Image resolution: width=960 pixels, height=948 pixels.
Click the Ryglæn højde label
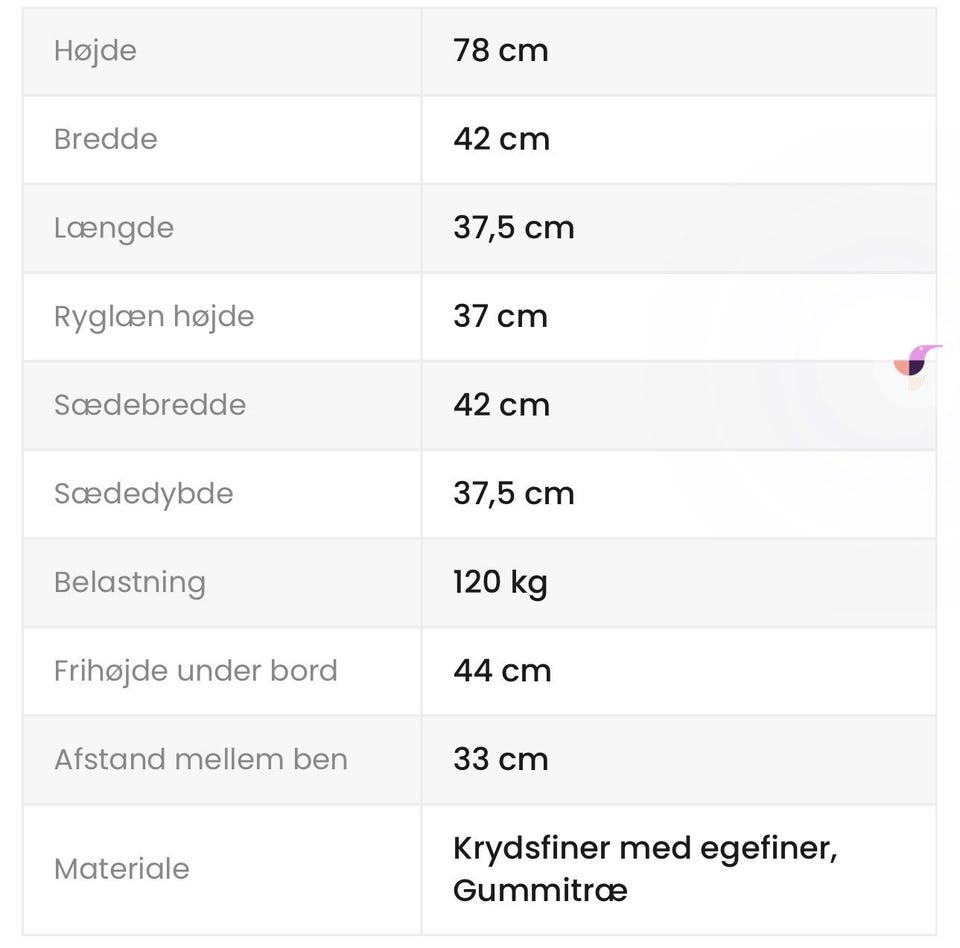154,317
